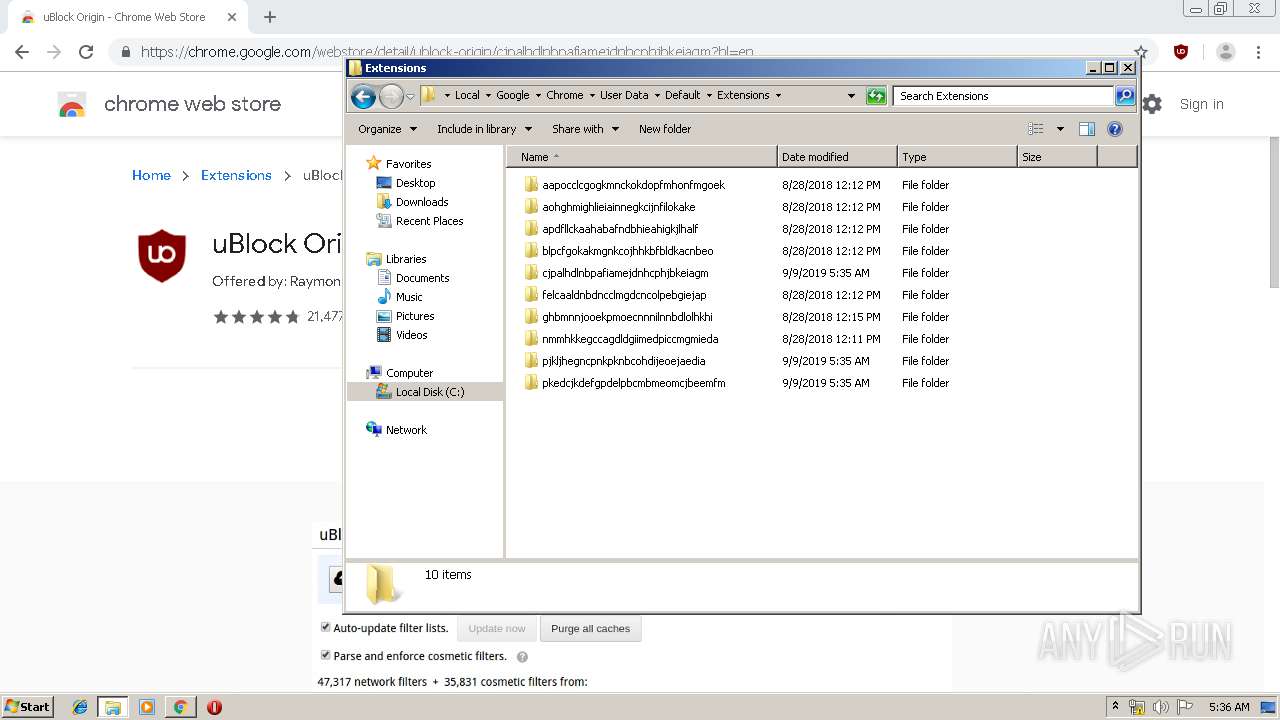
Task: Go back in Chrome browser
Action: coord(22,52)
